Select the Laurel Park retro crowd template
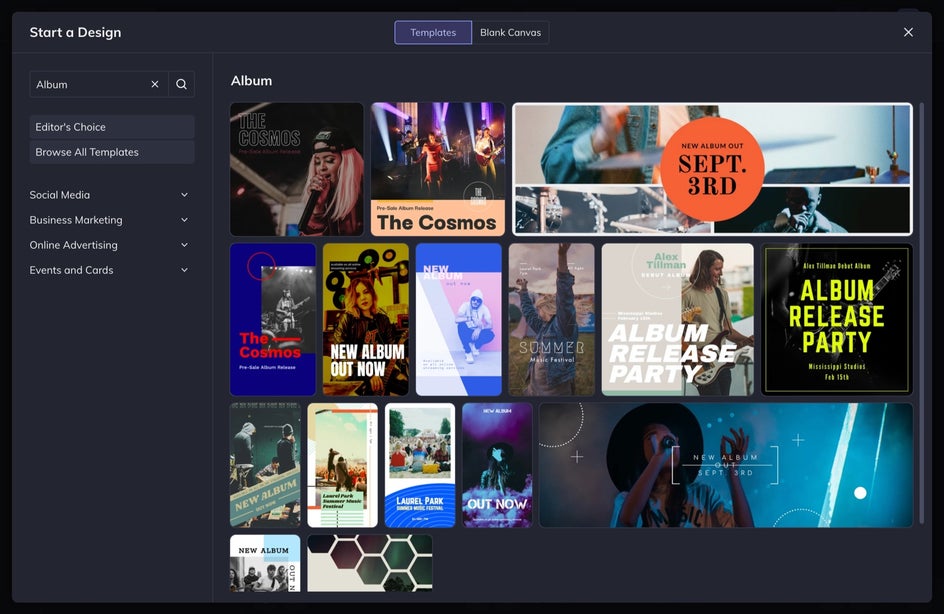 click(343, 465)
